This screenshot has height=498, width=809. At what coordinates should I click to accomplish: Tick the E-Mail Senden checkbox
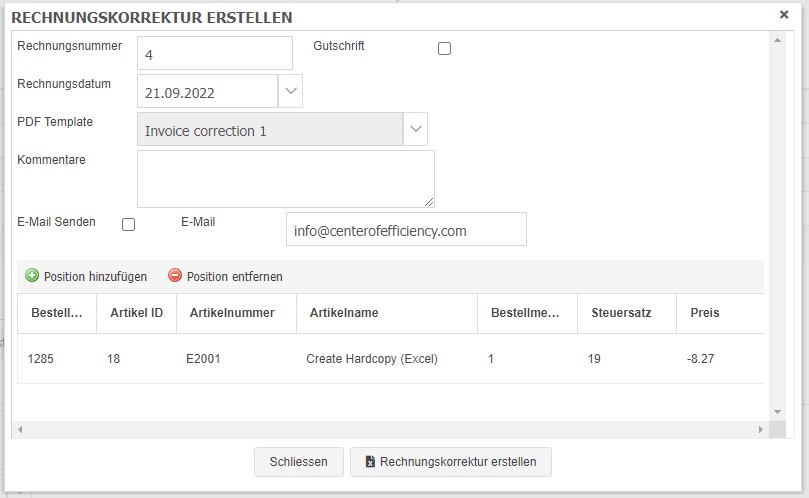coord(128,224)
